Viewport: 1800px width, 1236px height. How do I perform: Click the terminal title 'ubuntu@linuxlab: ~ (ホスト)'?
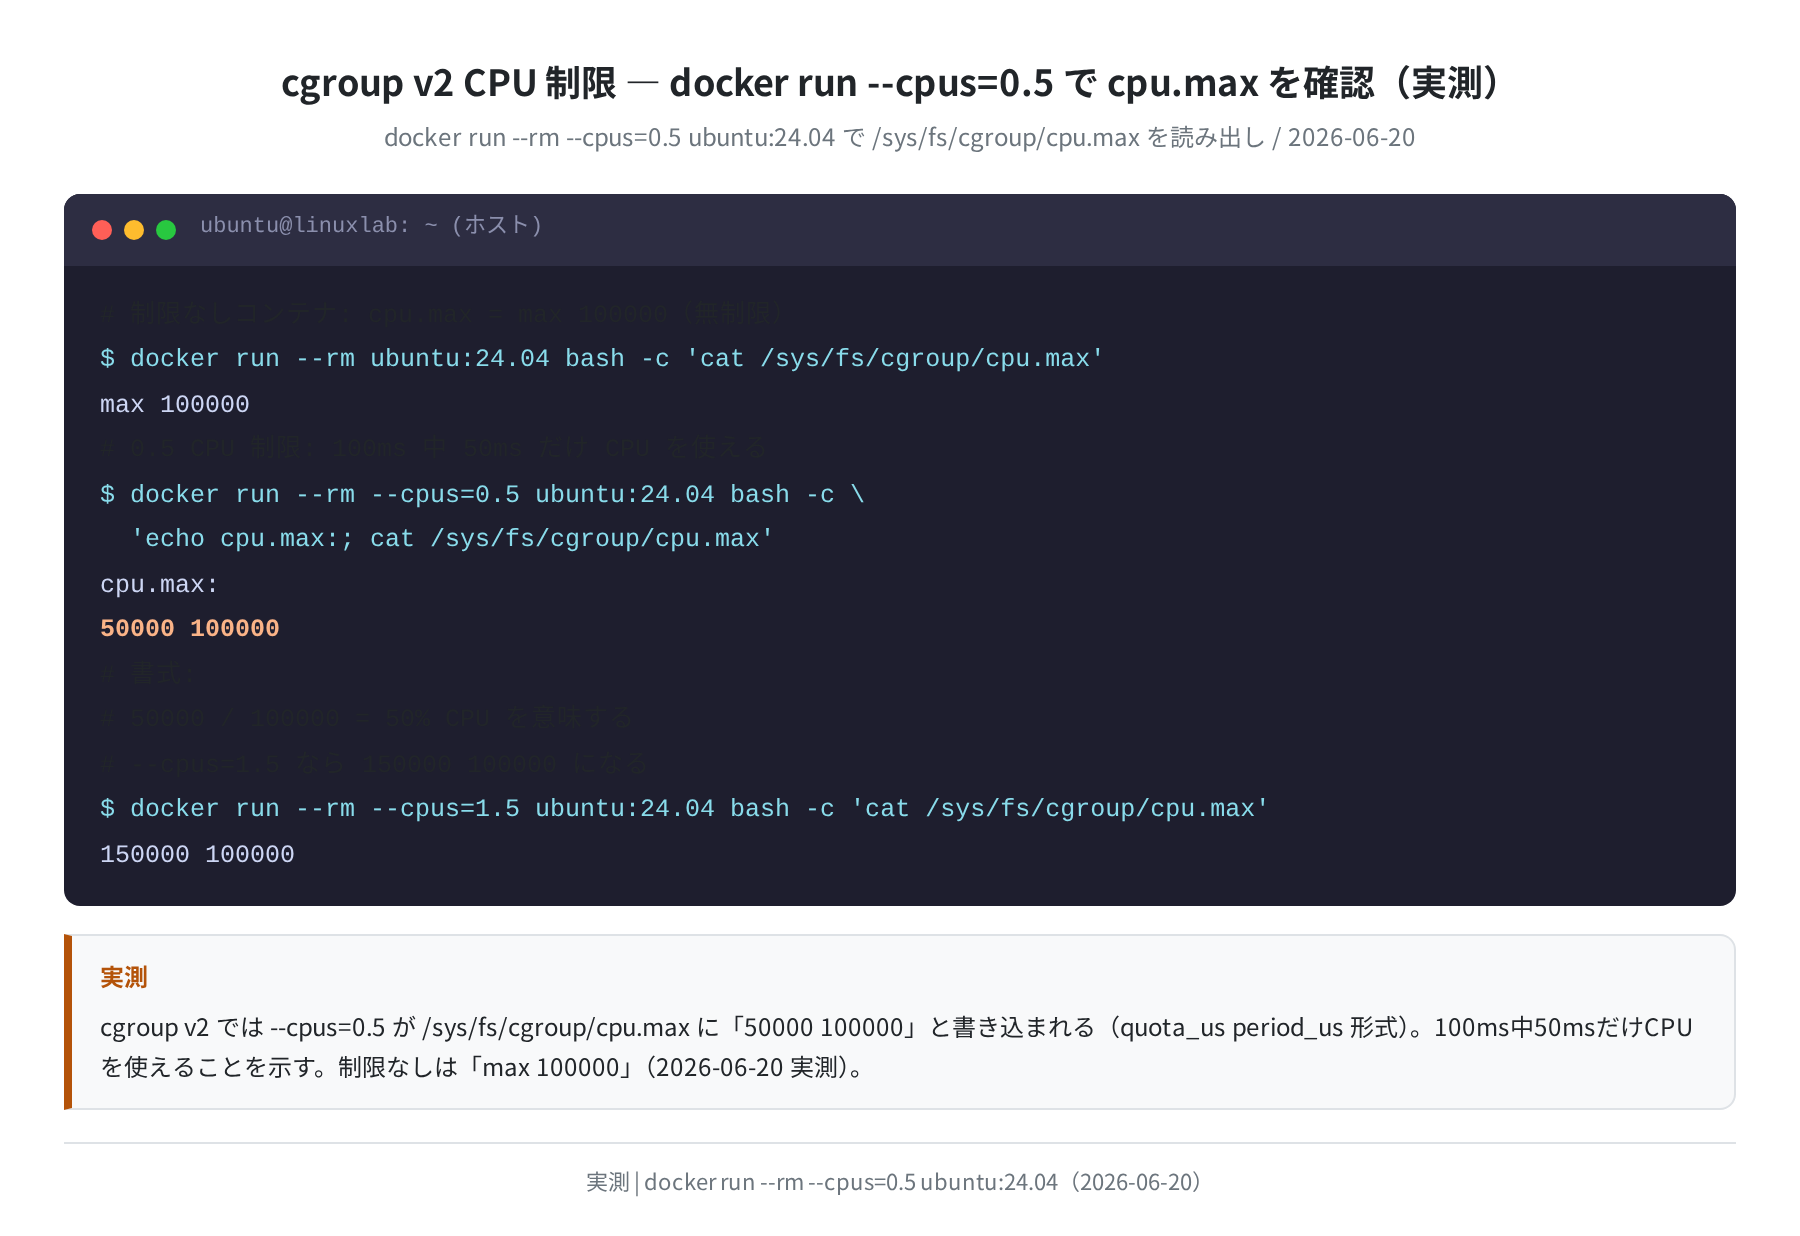pyautogui.click(x=371, y=225)
